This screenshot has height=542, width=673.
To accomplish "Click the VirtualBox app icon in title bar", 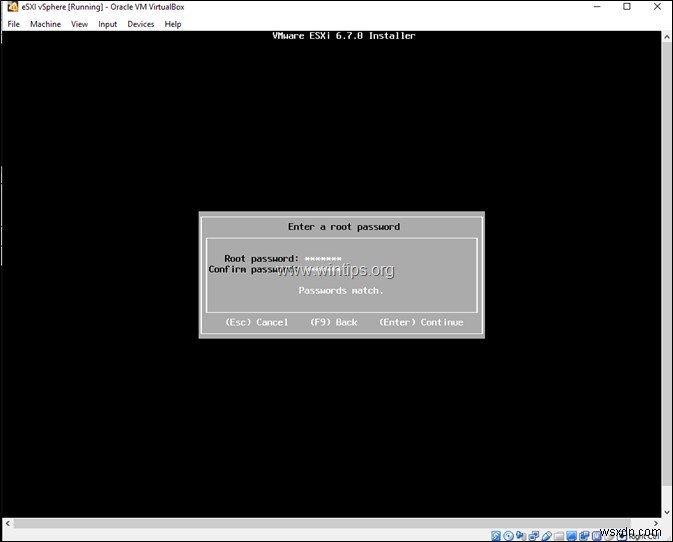I will click(12, 7).
